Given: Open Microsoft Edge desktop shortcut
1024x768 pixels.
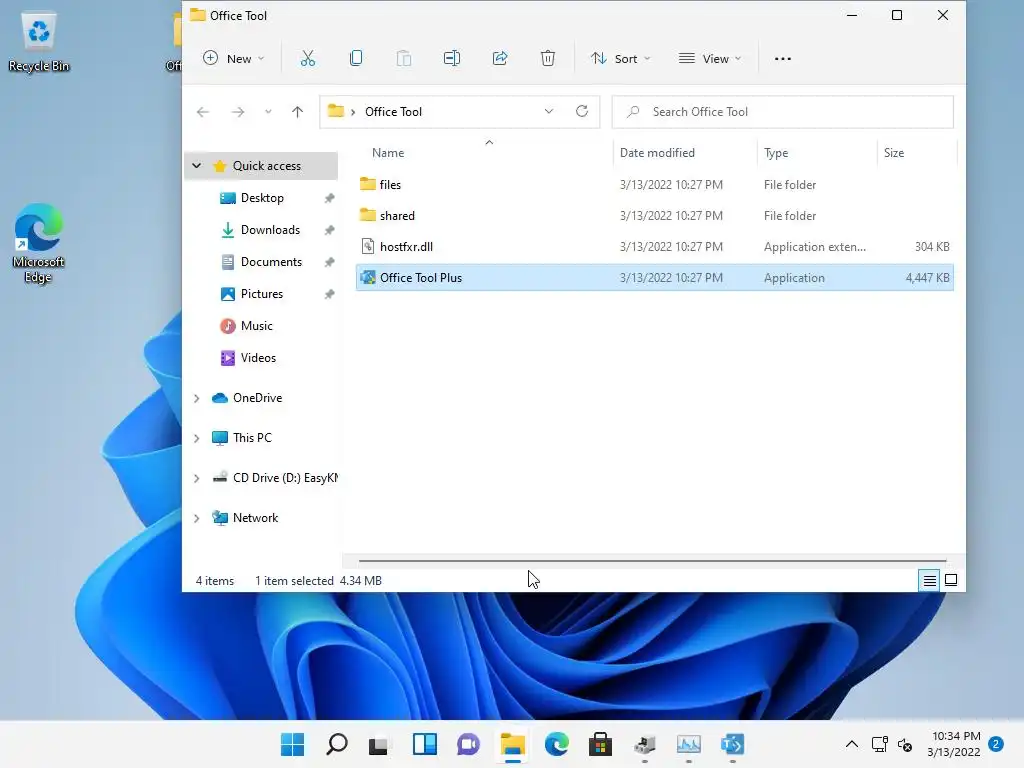Looking at the screenshot, I should tap(39, 243).
